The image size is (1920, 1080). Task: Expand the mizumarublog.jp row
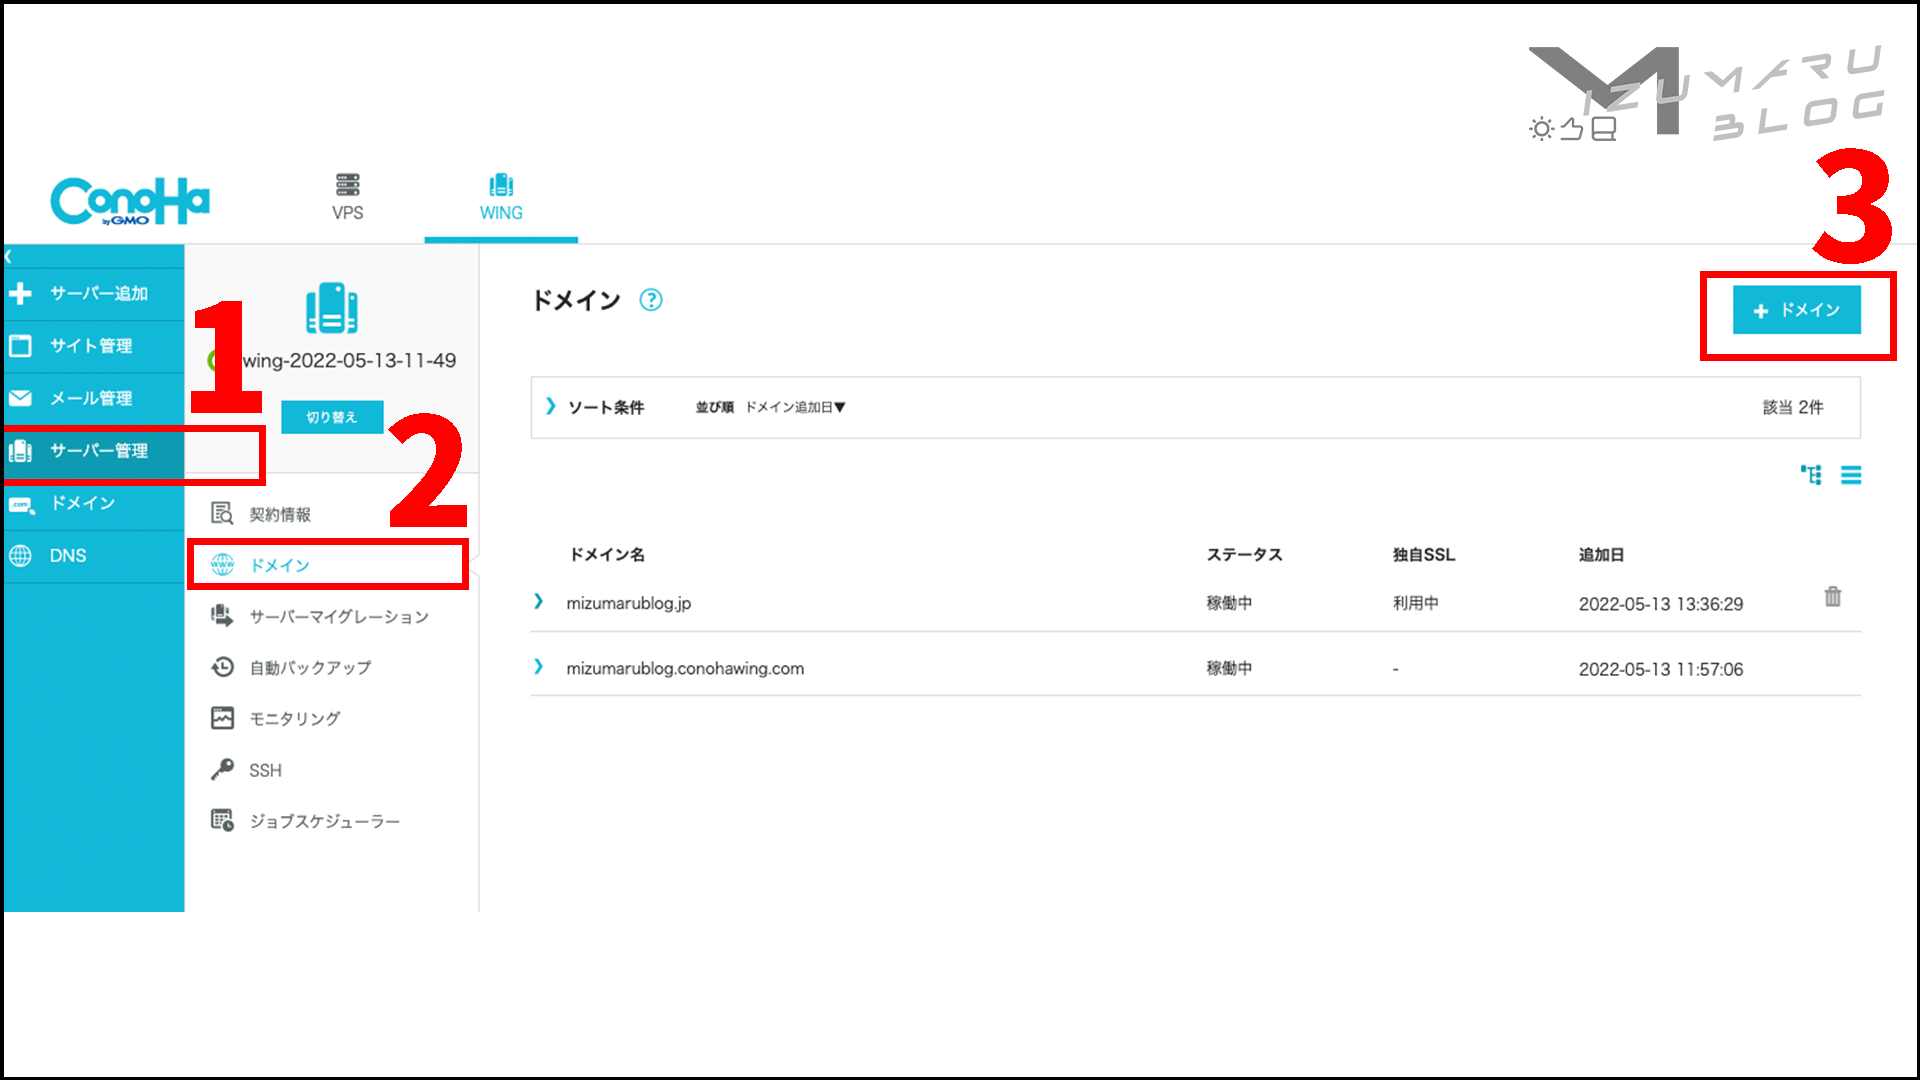click(x=539, y=601)
